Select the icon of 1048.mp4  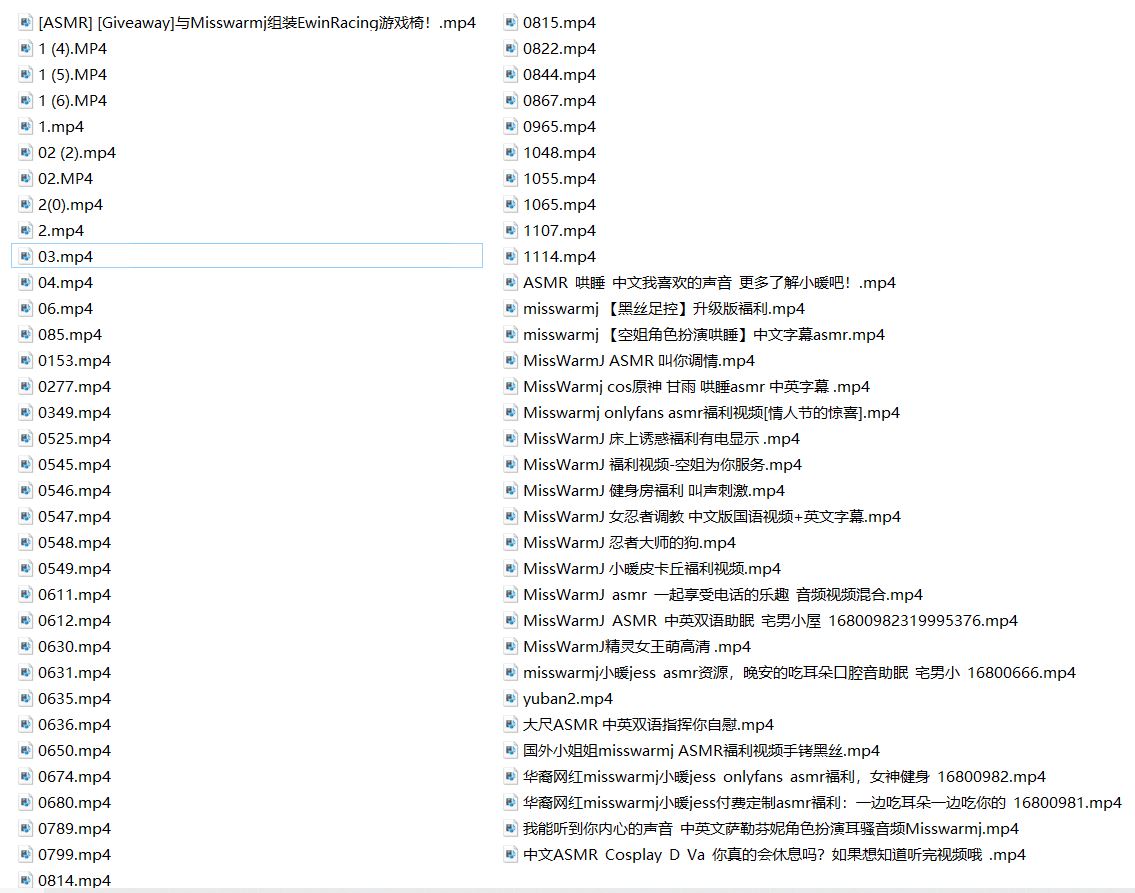pyautogui.click(x=510, y=153)
